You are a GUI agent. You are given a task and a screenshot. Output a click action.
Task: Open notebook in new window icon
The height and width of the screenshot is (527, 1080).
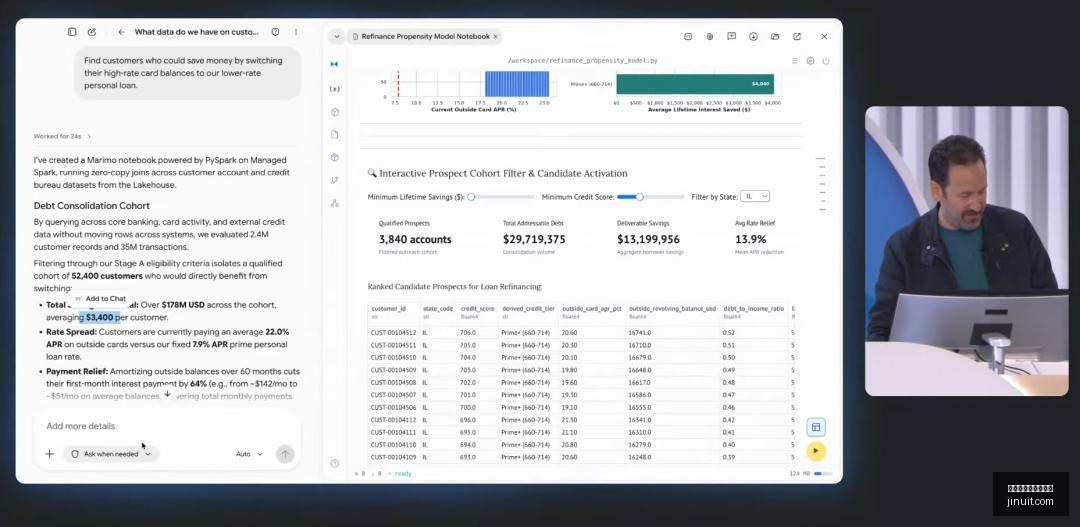click(x=797, y=37)
